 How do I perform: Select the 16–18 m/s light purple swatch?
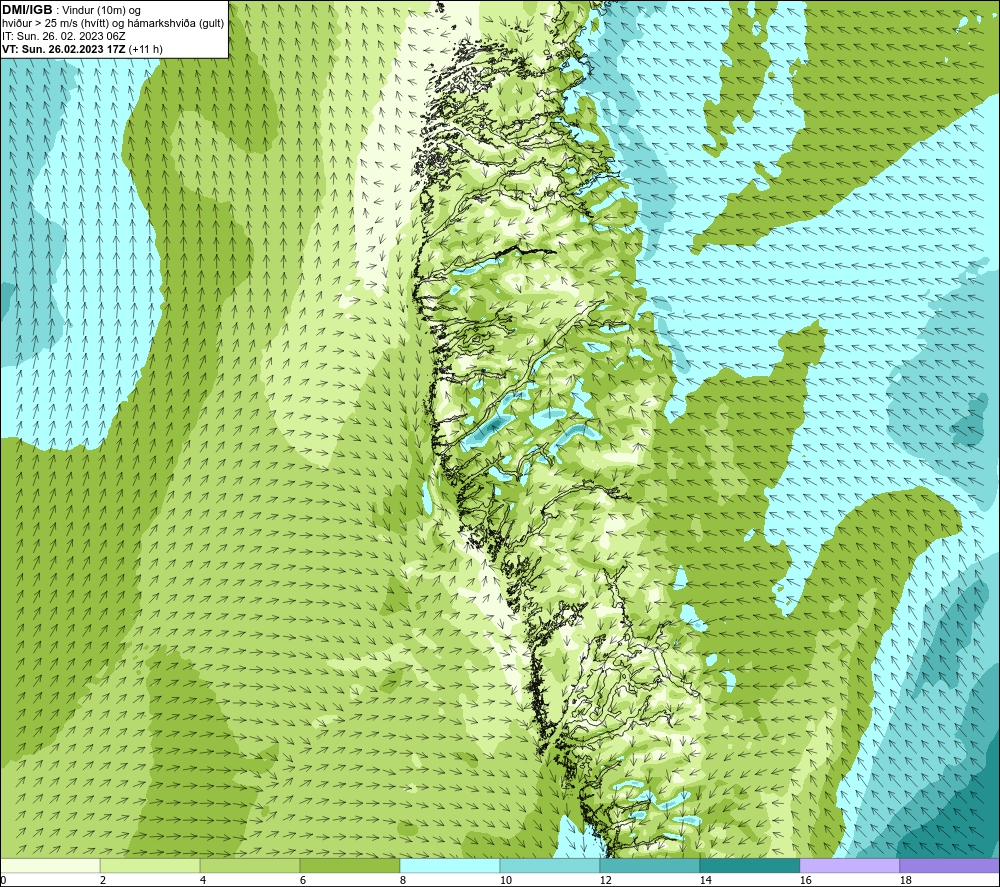click(x=849, y=865)
